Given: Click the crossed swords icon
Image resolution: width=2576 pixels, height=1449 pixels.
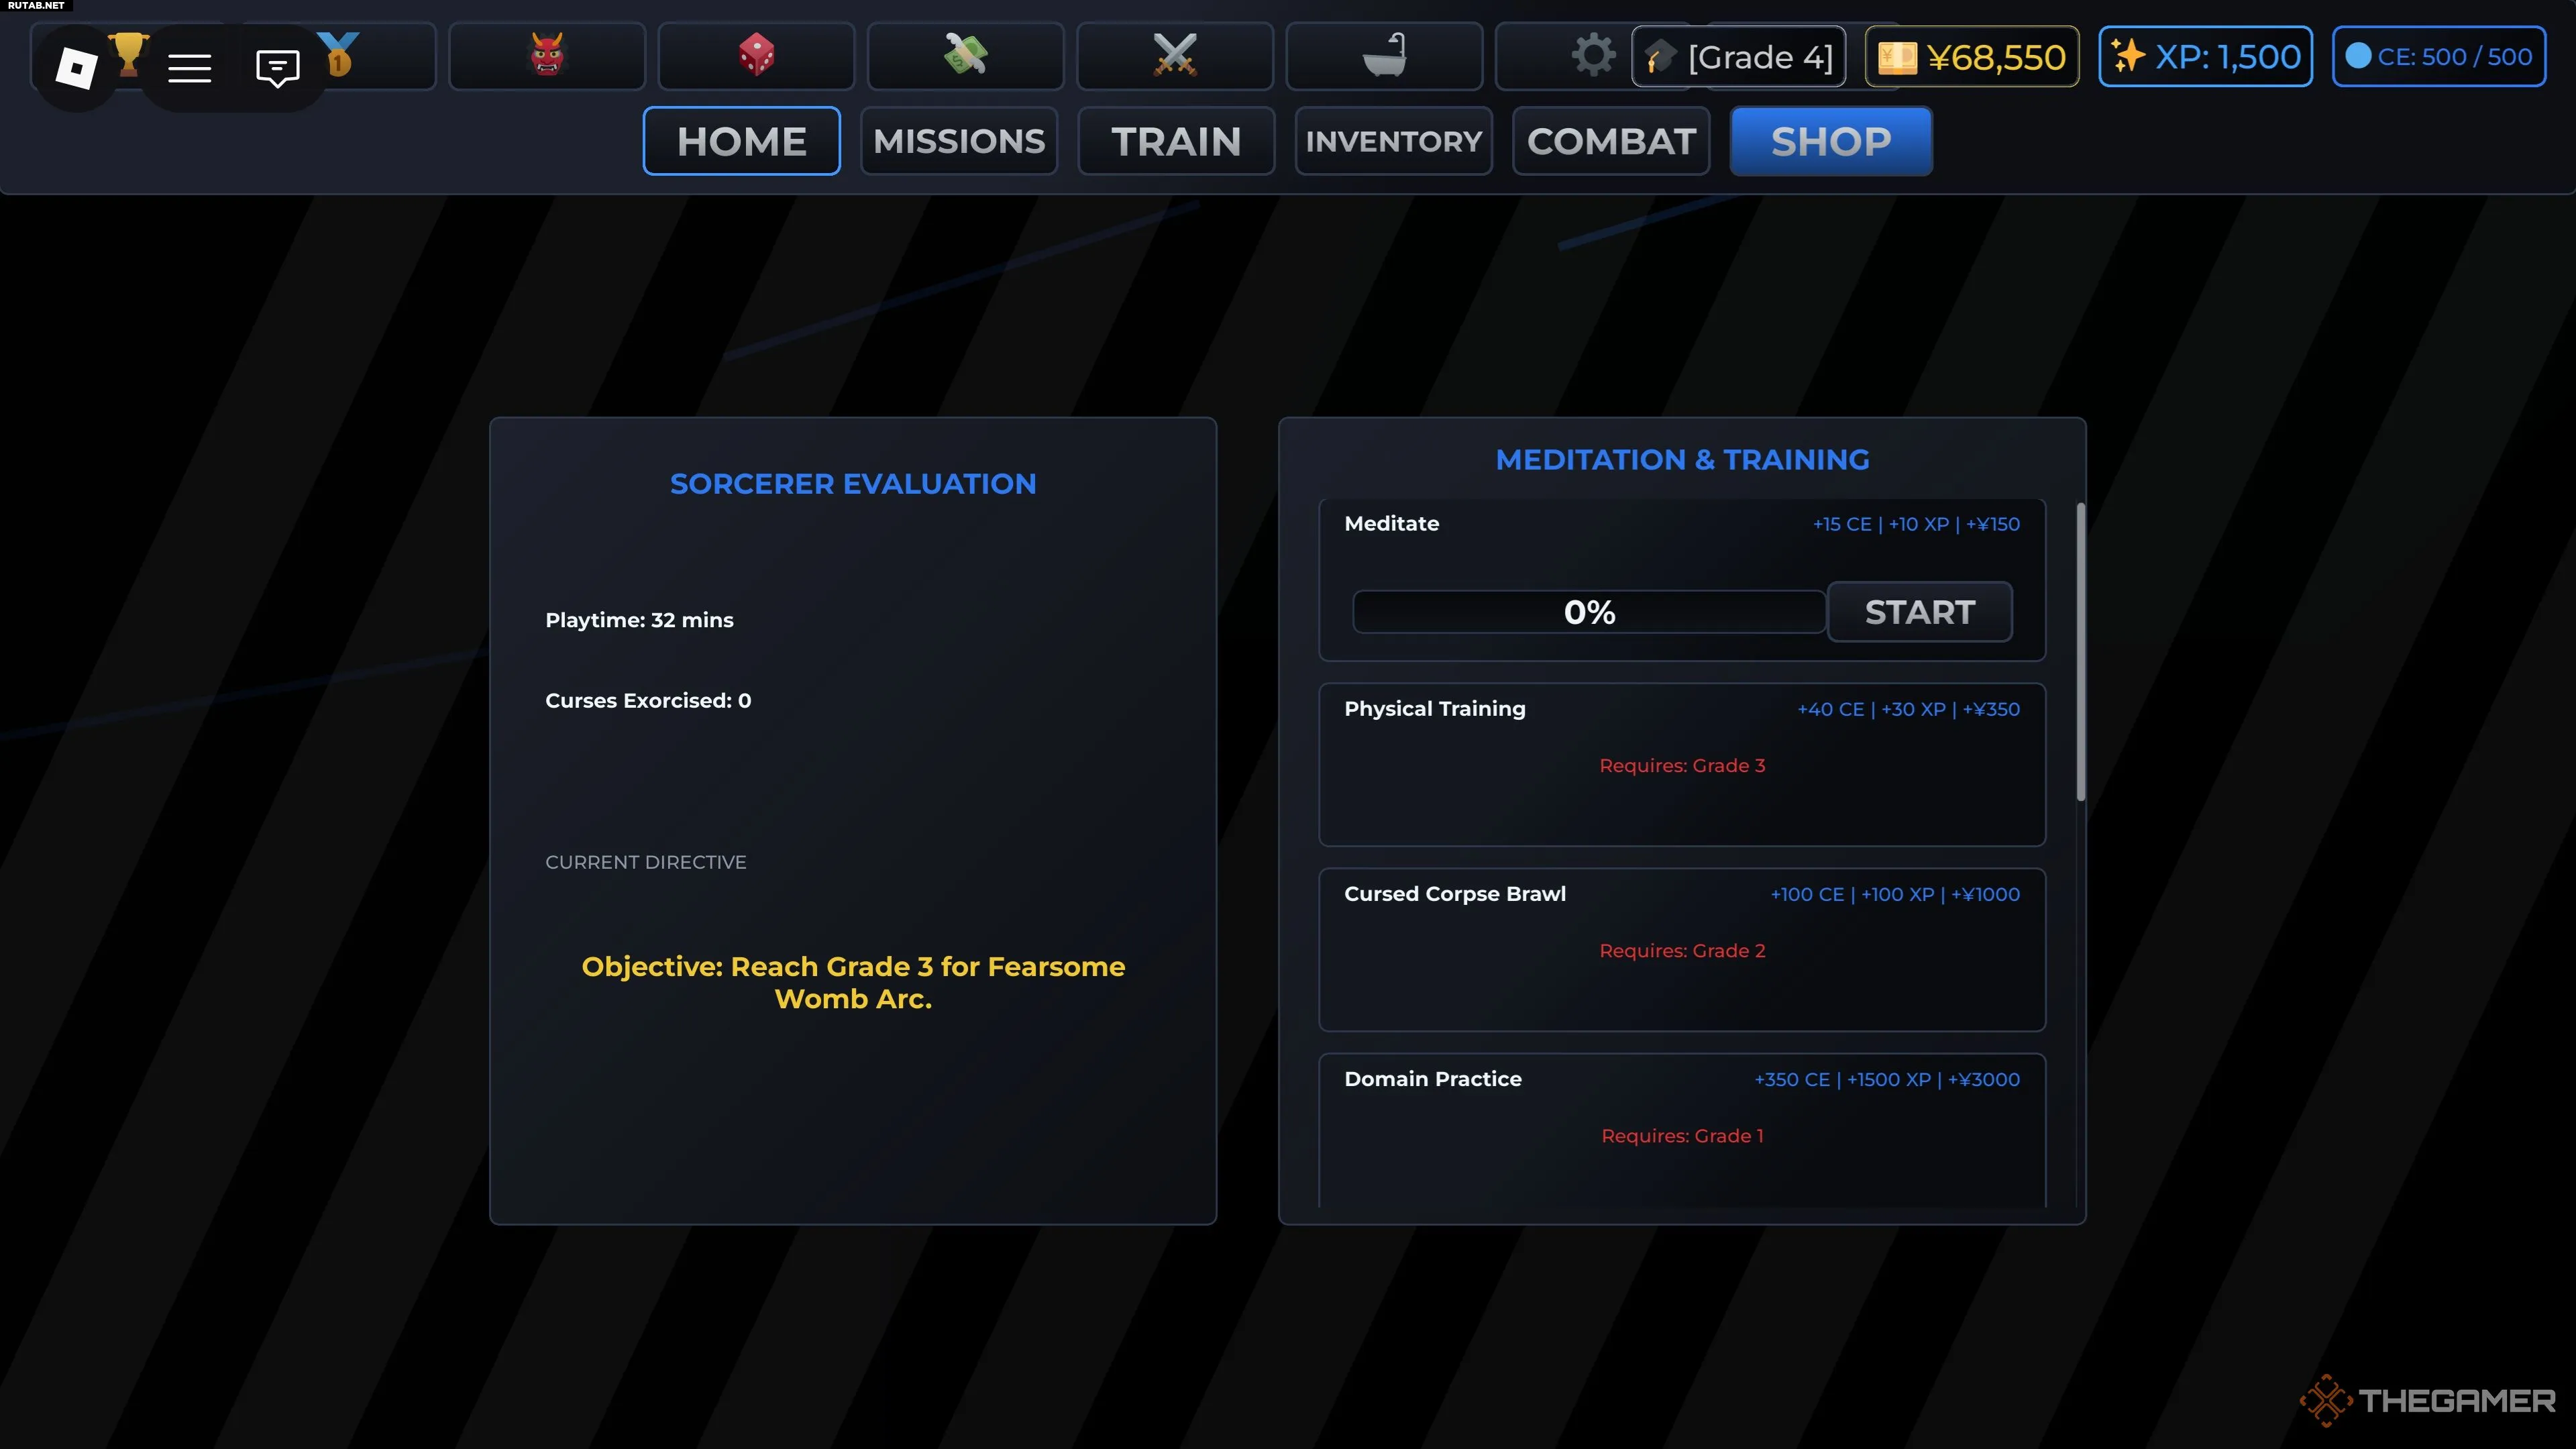Looking at the screenshot, I should pyautogui.click(x=1175, y=55).
